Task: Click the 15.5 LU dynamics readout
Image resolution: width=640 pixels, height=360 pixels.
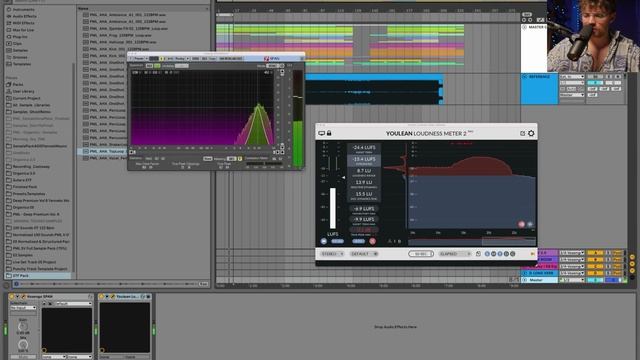Action: [x=364, y=196]
